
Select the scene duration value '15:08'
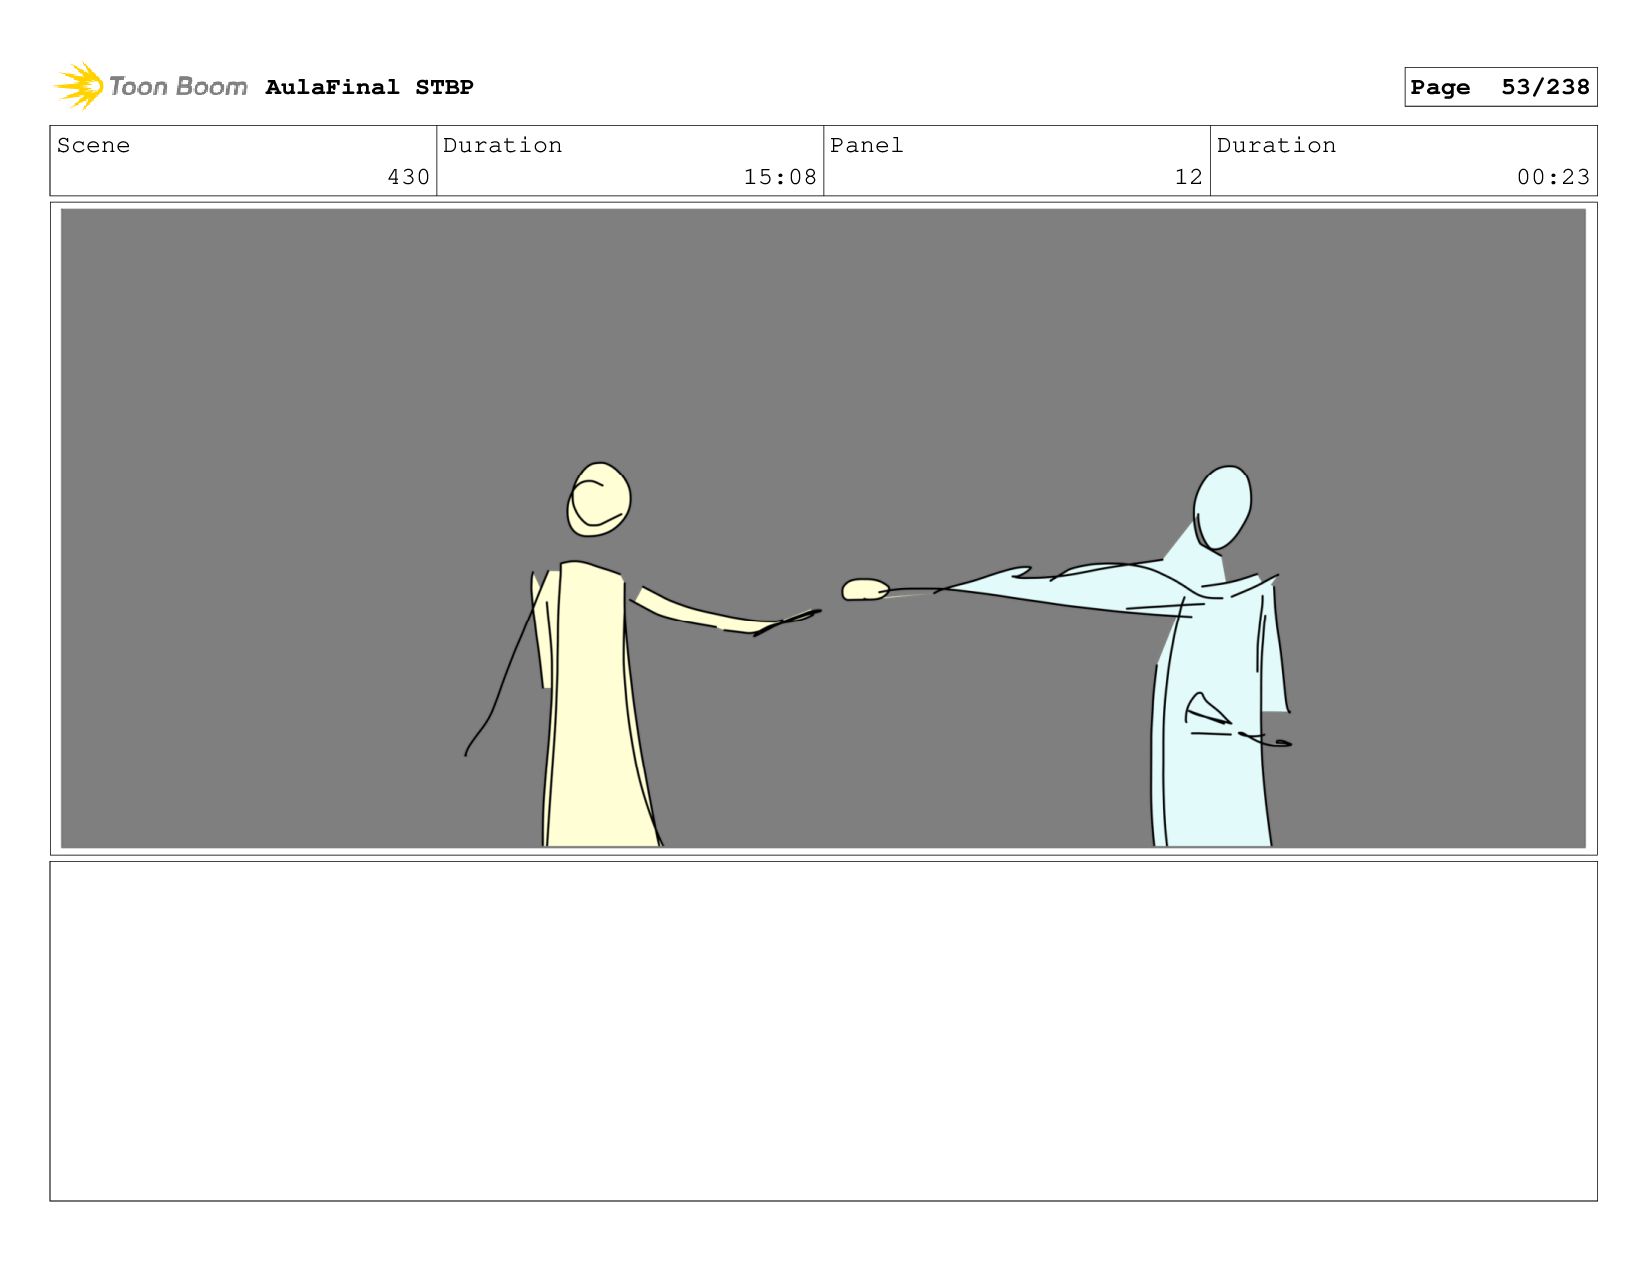point(780,177)
